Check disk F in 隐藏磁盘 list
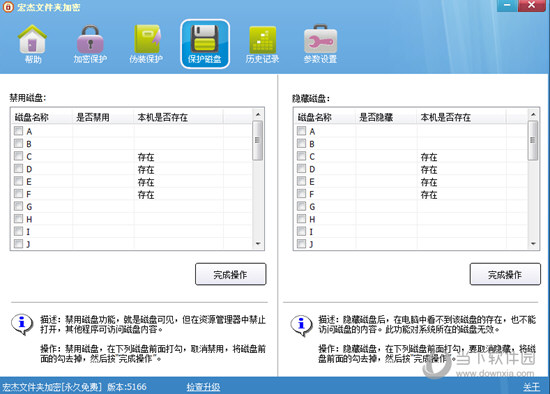550x394 pixels. click(x=301, y=194)
